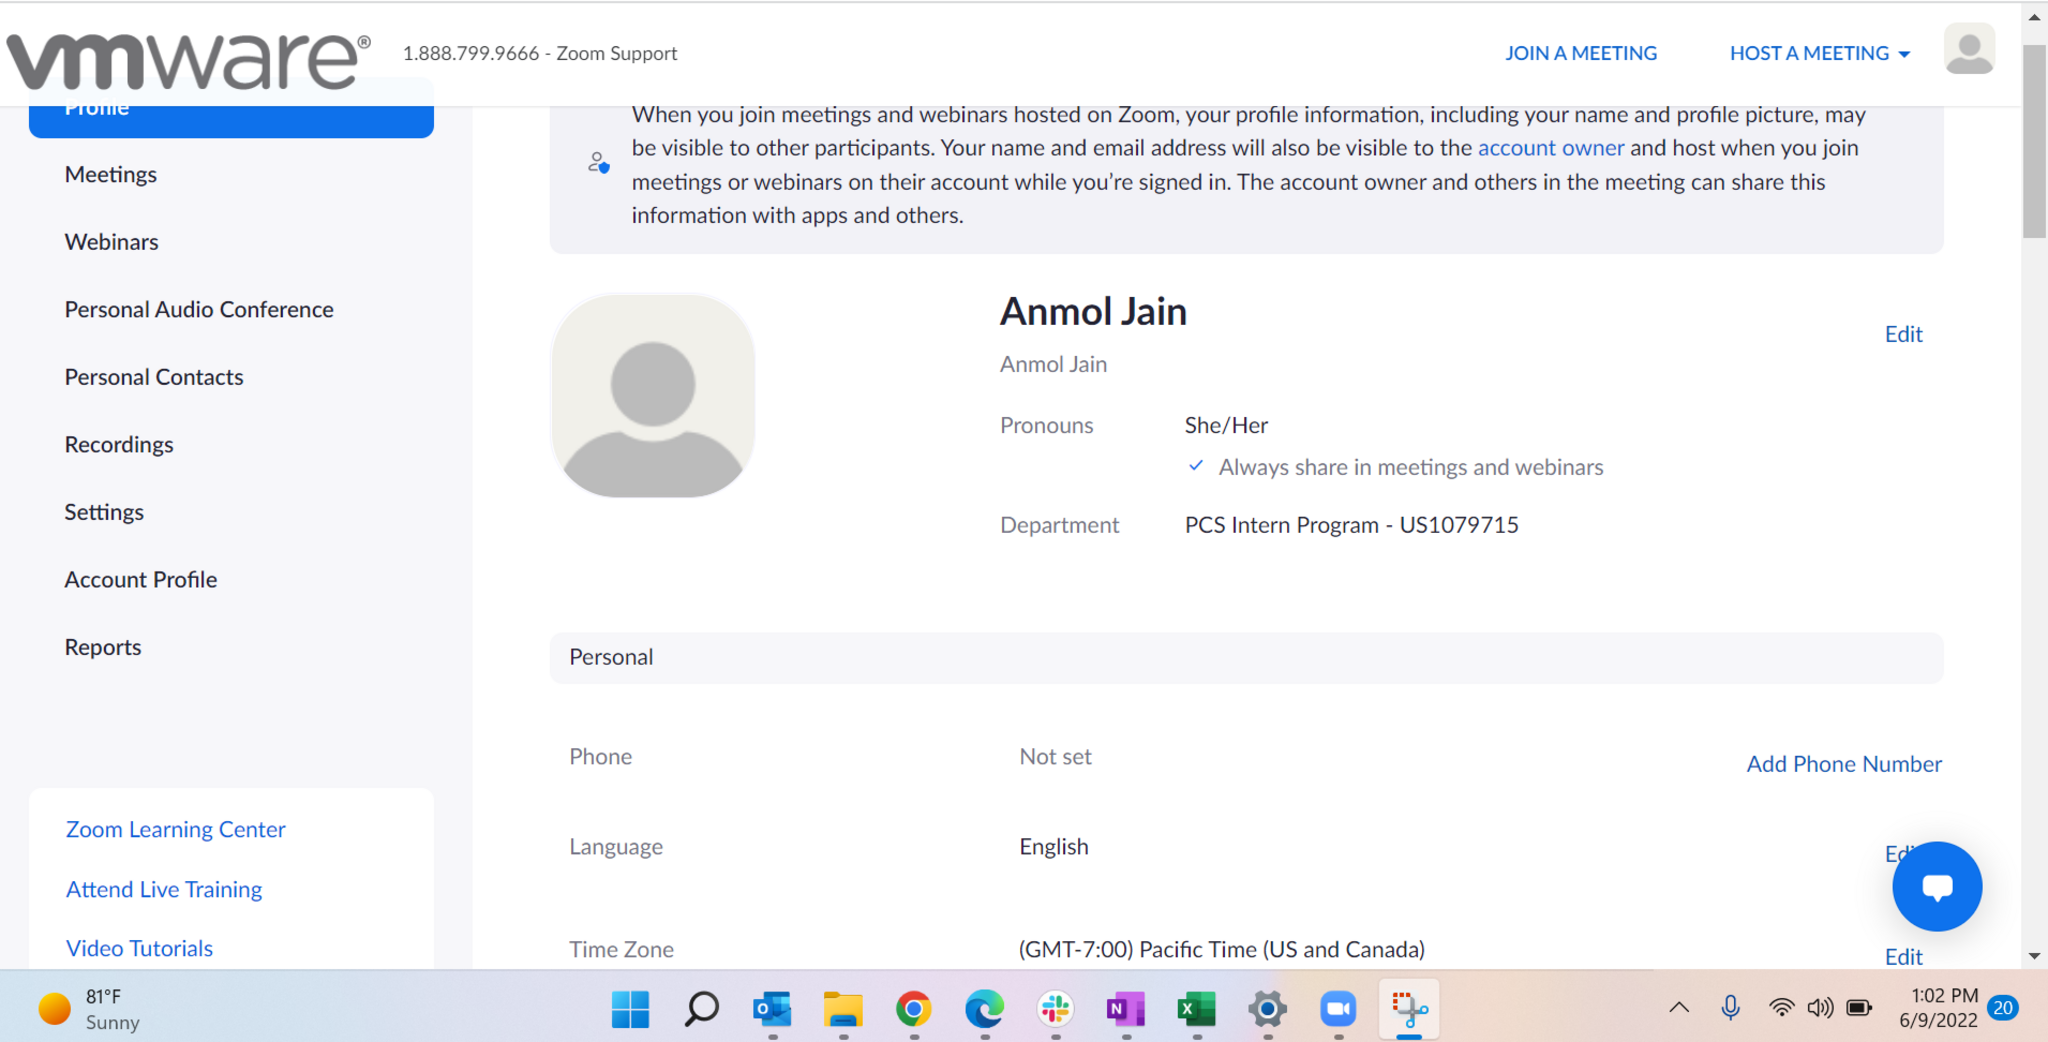Click Join a Meeting link
2048x1042 pixels.
click(x=1580, y=53)
